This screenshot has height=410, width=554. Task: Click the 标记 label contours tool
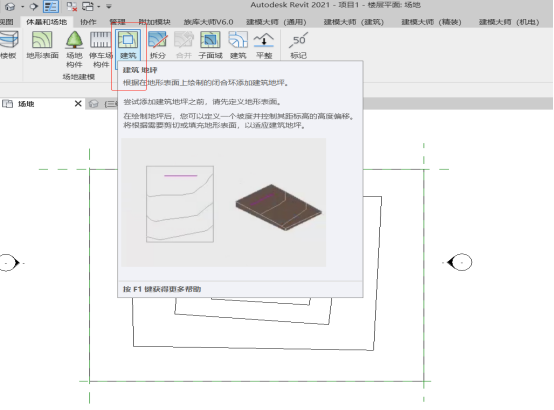point(299,45)
